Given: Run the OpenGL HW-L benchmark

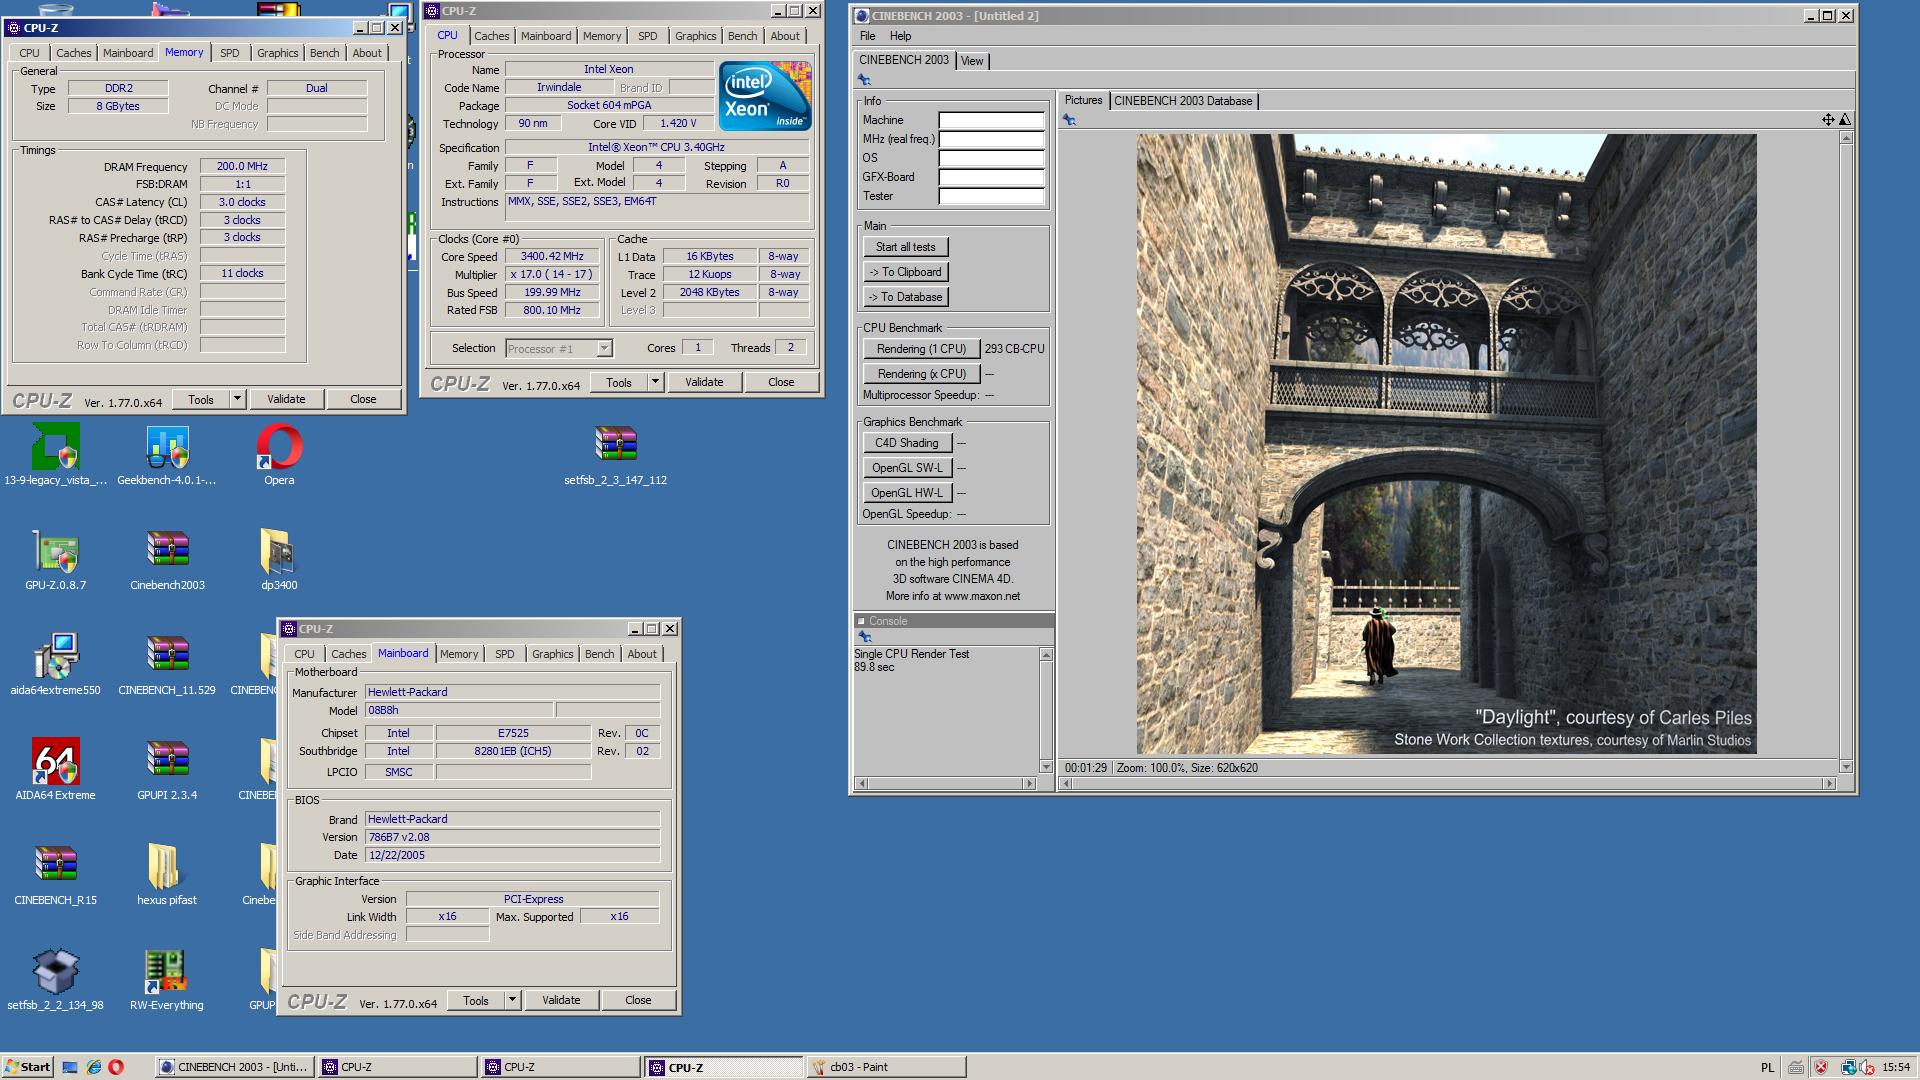Looking at the screenshot, I should coord(906,493).
